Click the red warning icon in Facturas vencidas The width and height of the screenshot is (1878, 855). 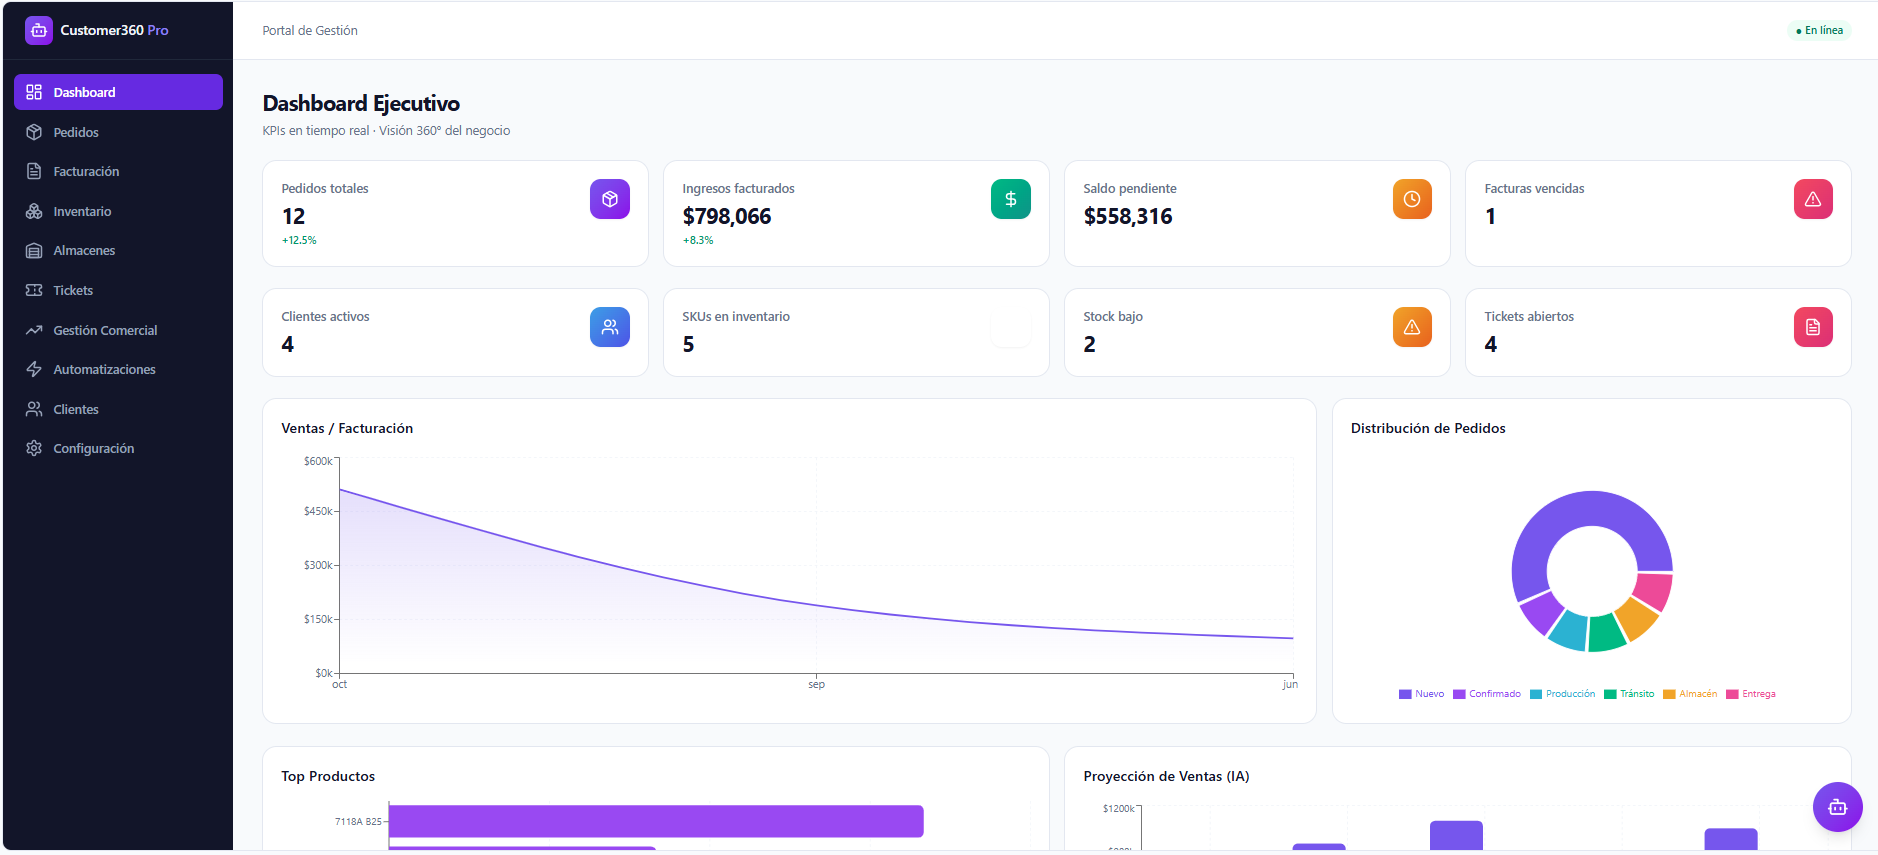point(1813,199)
